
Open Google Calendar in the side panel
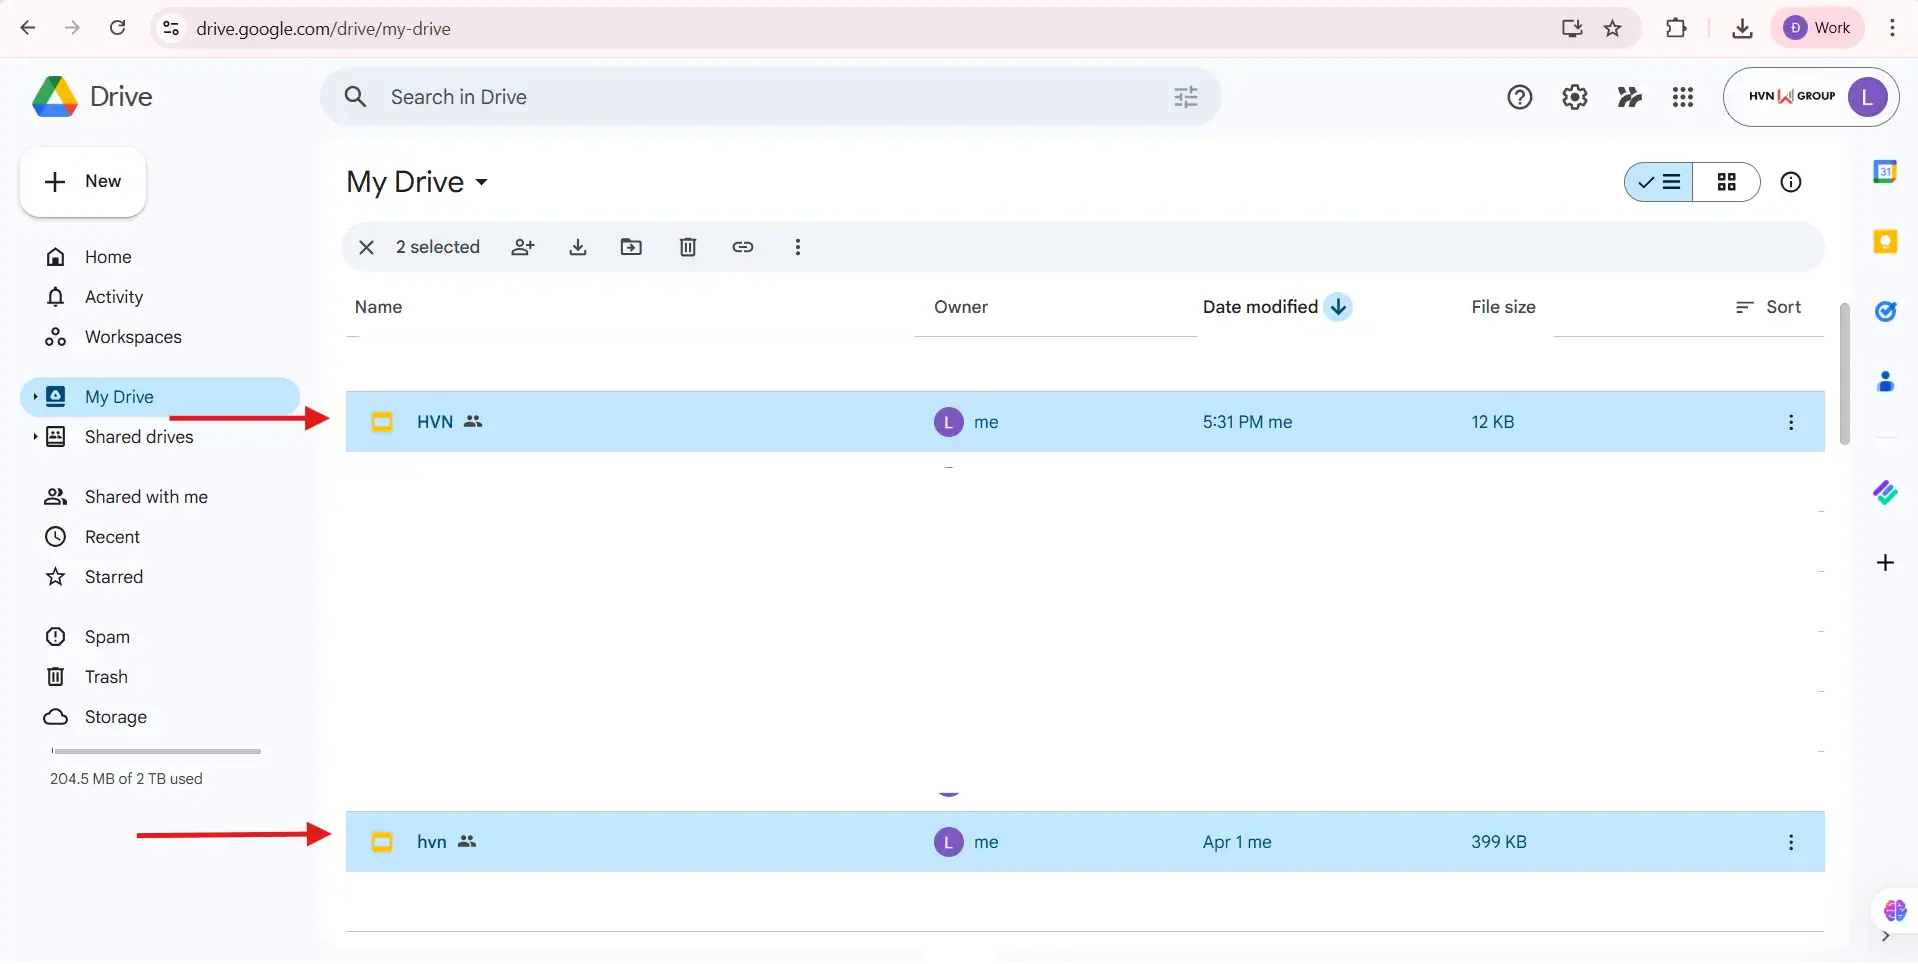click(x=1886, y=170)
